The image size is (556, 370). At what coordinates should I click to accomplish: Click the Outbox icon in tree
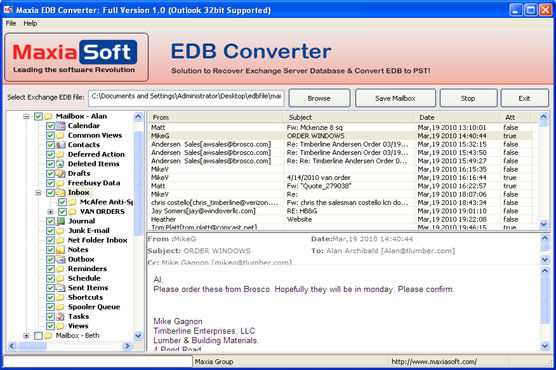[61, 260]
